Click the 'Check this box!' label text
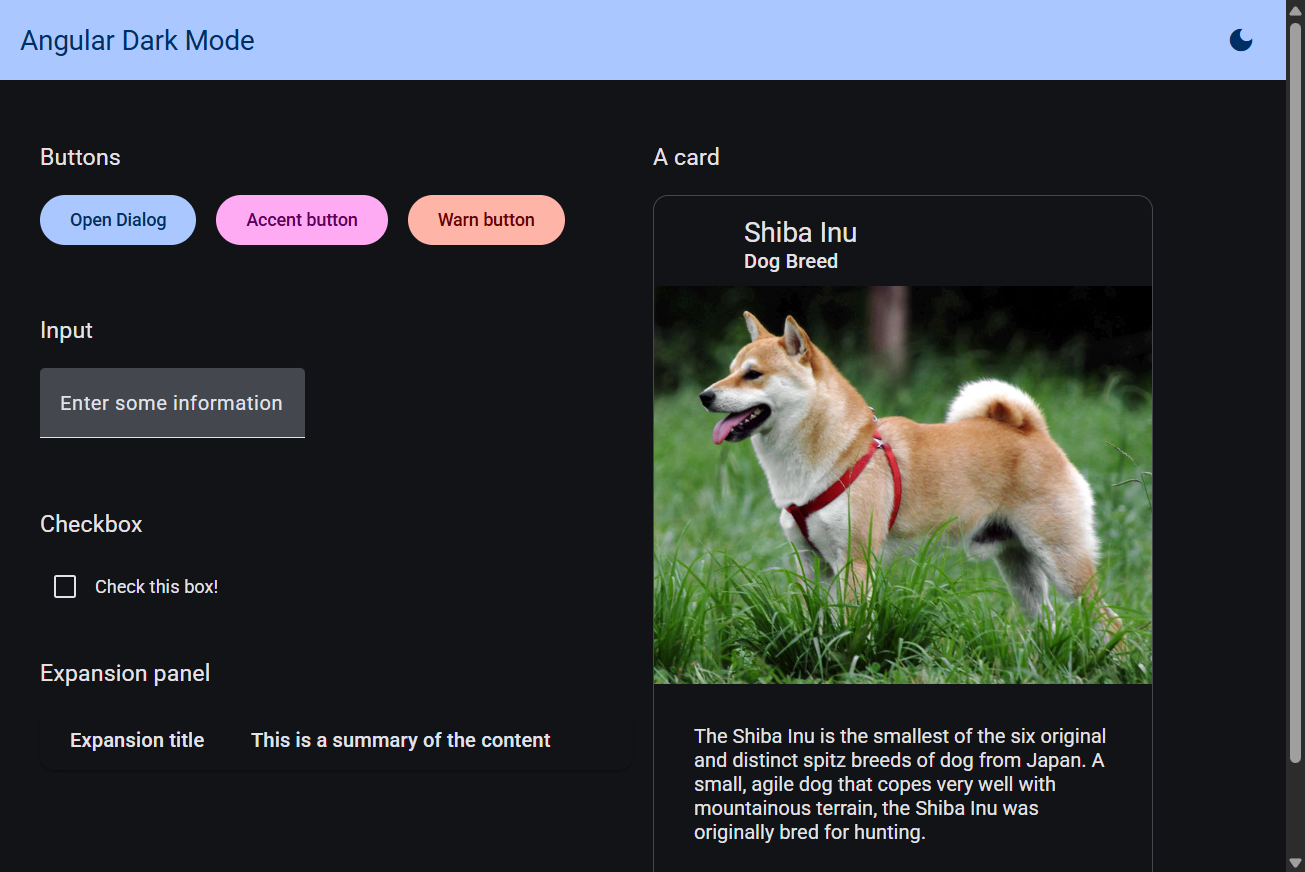The width and height of the screenshot is (1305, 872). click(157, 587)
